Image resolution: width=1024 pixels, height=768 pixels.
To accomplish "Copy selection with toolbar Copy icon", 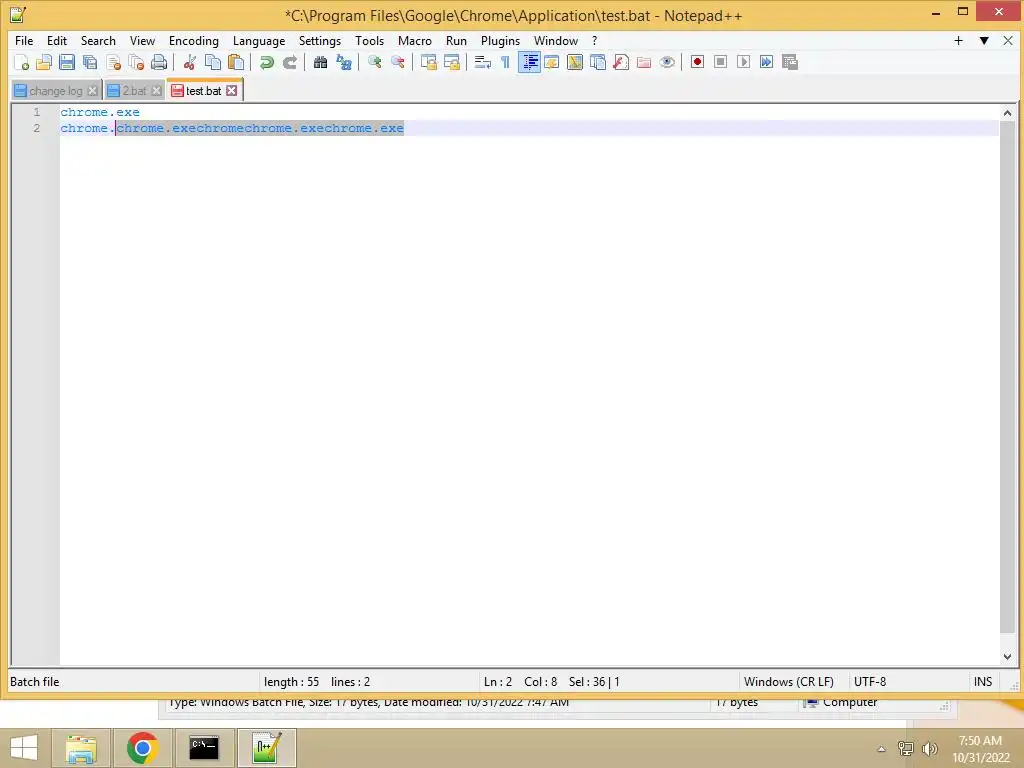I will [x=213, y=62].
